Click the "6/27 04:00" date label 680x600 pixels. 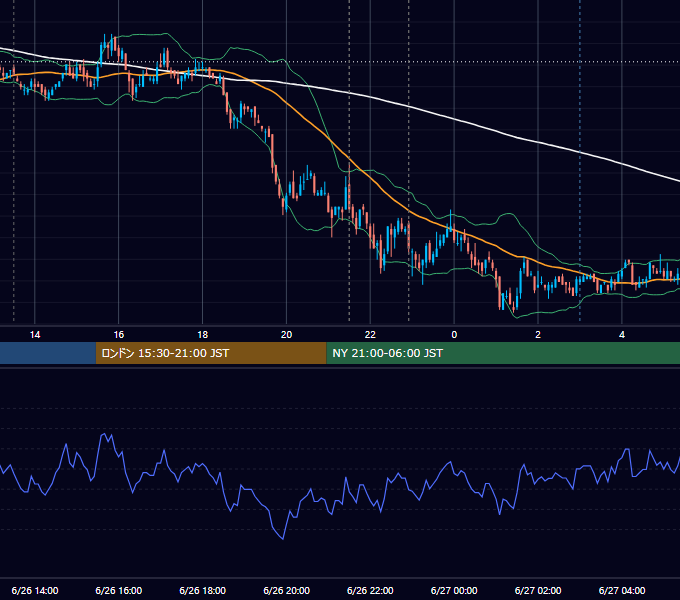pyautogui.click(x=621, y=590)
